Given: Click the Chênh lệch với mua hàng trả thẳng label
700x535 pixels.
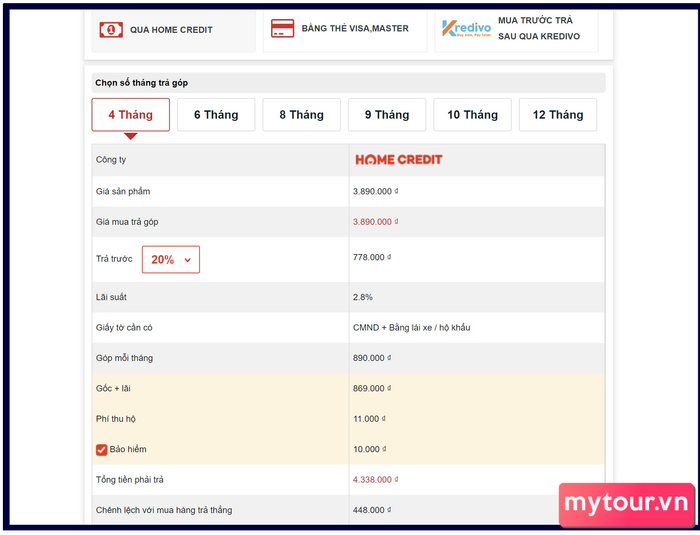Looking at the screenshot, I should click(164, 510).
